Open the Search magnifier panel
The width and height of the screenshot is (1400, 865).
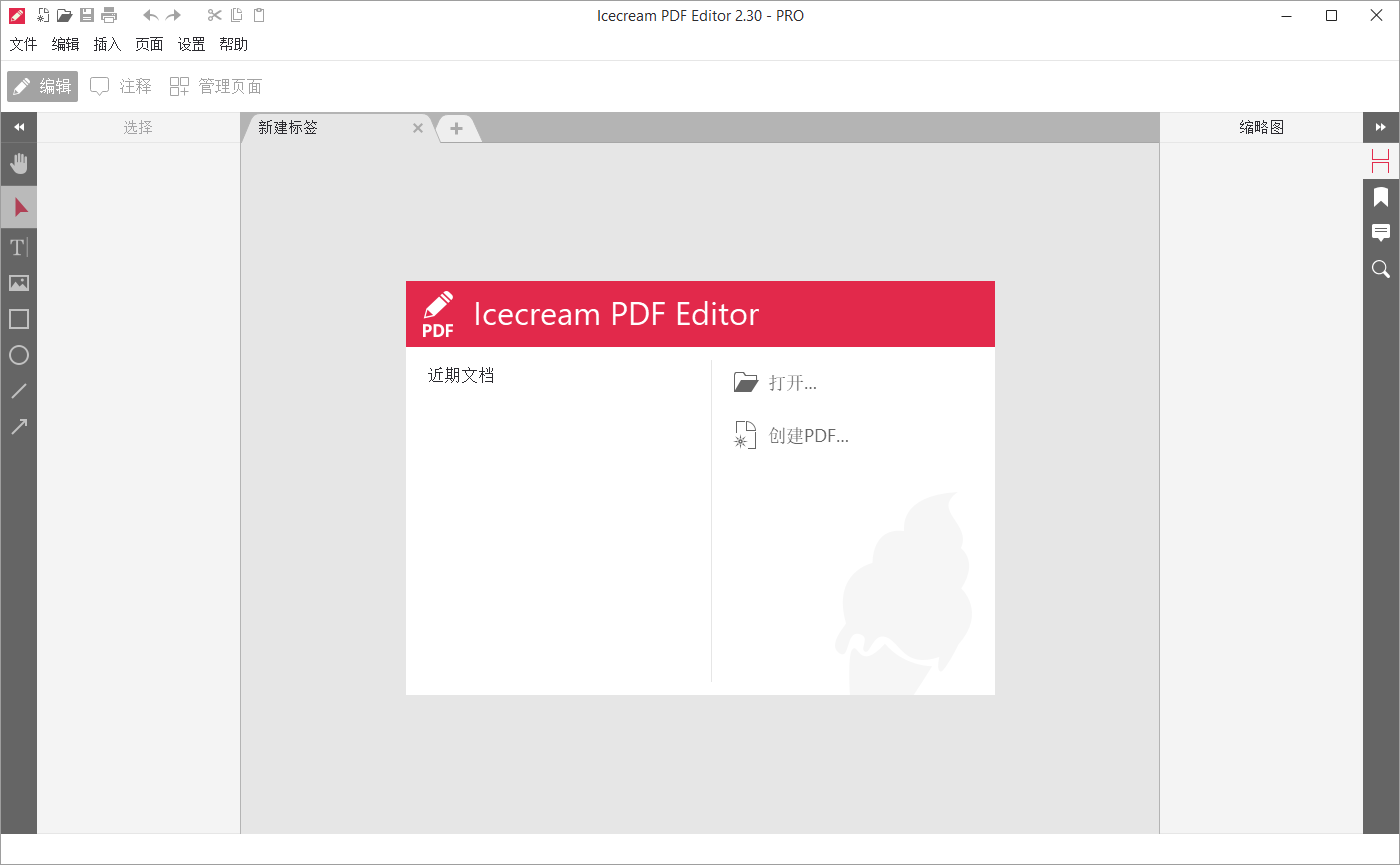[x=1381, y=269]
